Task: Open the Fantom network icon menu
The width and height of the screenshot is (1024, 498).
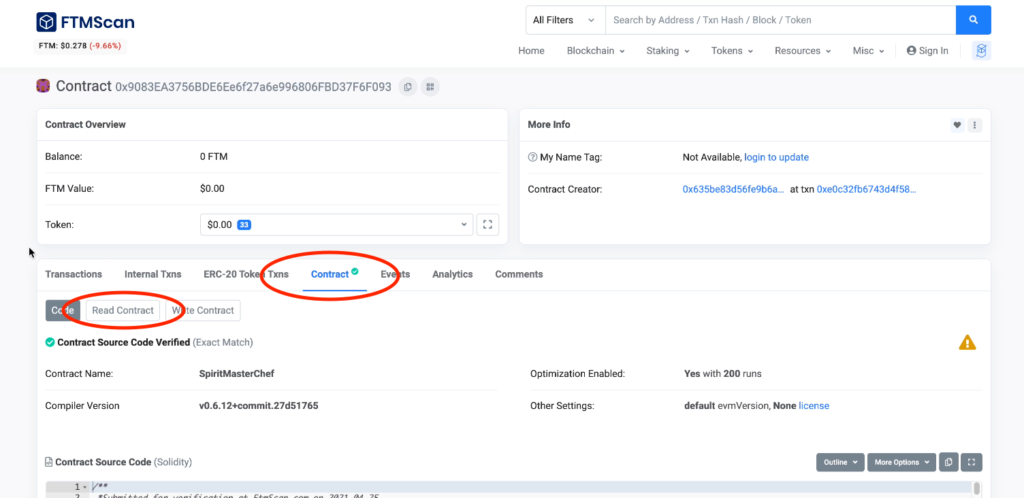Action: coord(982,51)
